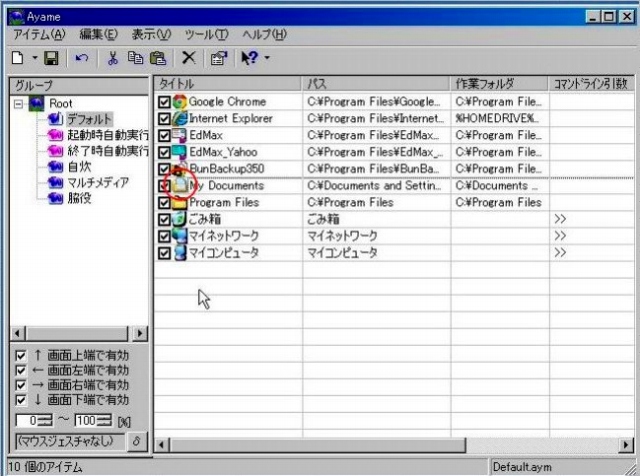Select the Root globe icon
Viewport: 640px width, 476px height.
point(36,103)
